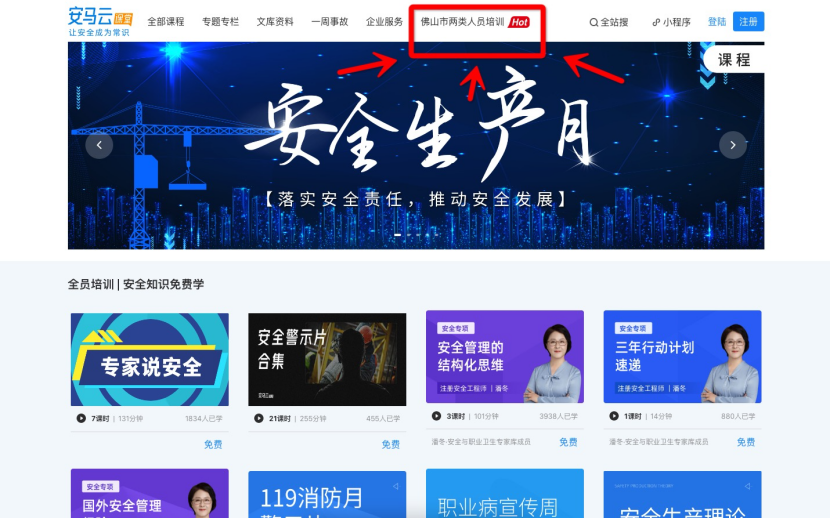Open 全部课程 menu item
The width and height of the screenshot is (831, 519).
click(166, 22)
